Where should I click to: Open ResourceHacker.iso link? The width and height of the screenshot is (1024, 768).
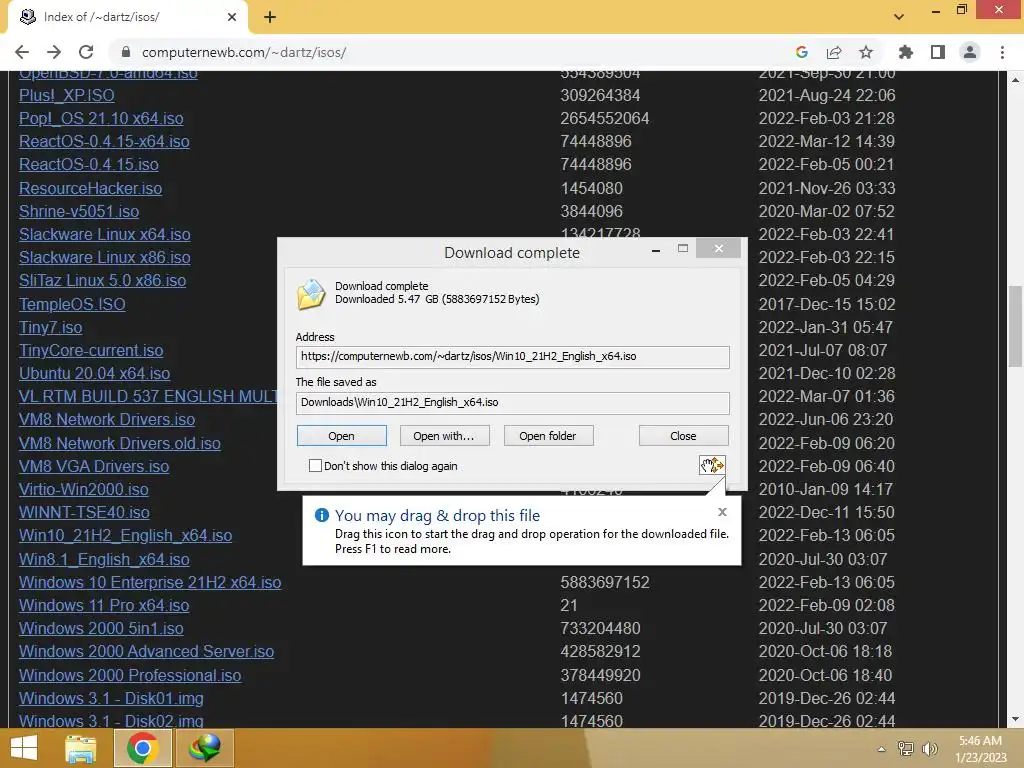[91, 188]
